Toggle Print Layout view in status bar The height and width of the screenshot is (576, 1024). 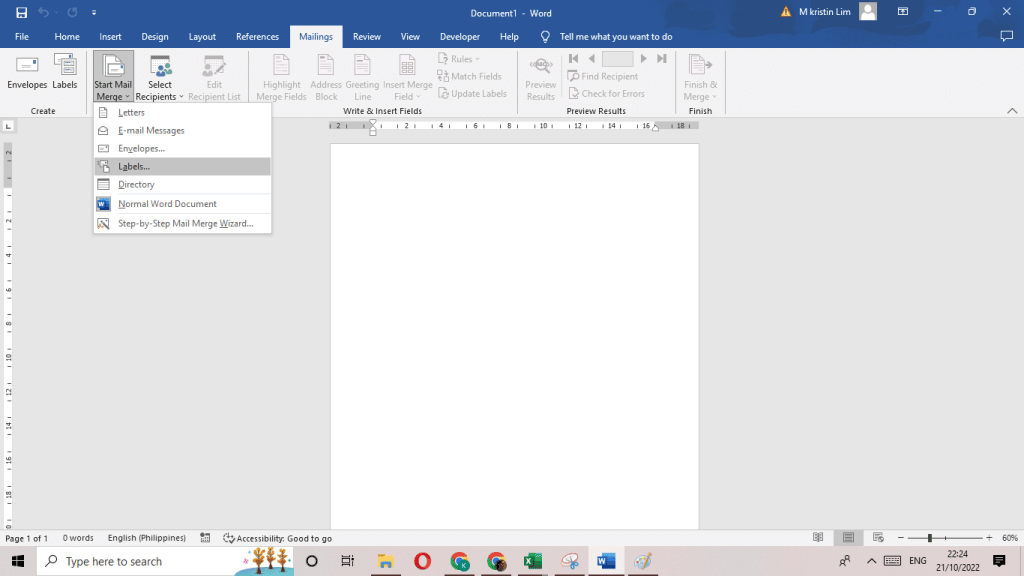coord(848,537)
